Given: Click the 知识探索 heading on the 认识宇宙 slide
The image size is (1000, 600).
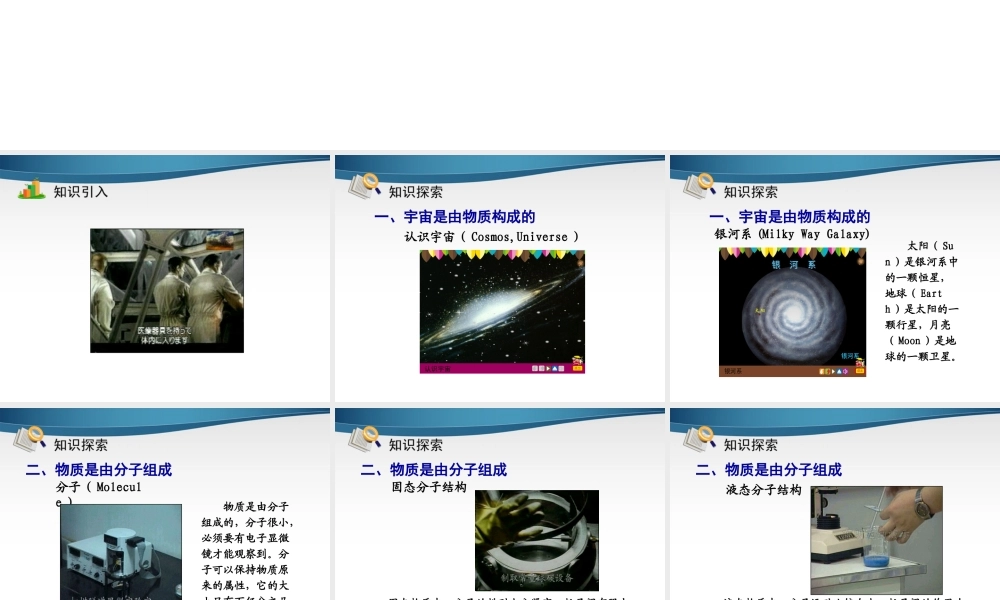Looking at the screenshot, I should (416, 192).
